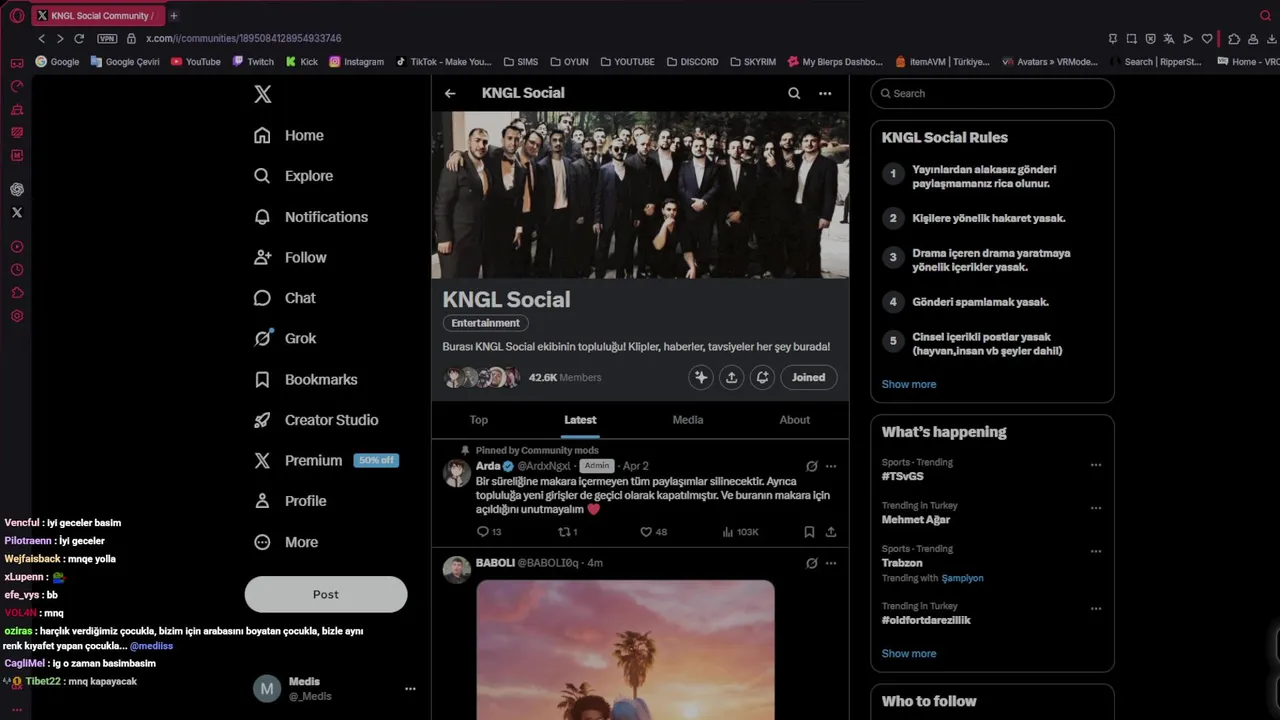The height and width of the screenshot is (720, 1280).
Task: Reply to Arda's pinned post
Action: 489,532
